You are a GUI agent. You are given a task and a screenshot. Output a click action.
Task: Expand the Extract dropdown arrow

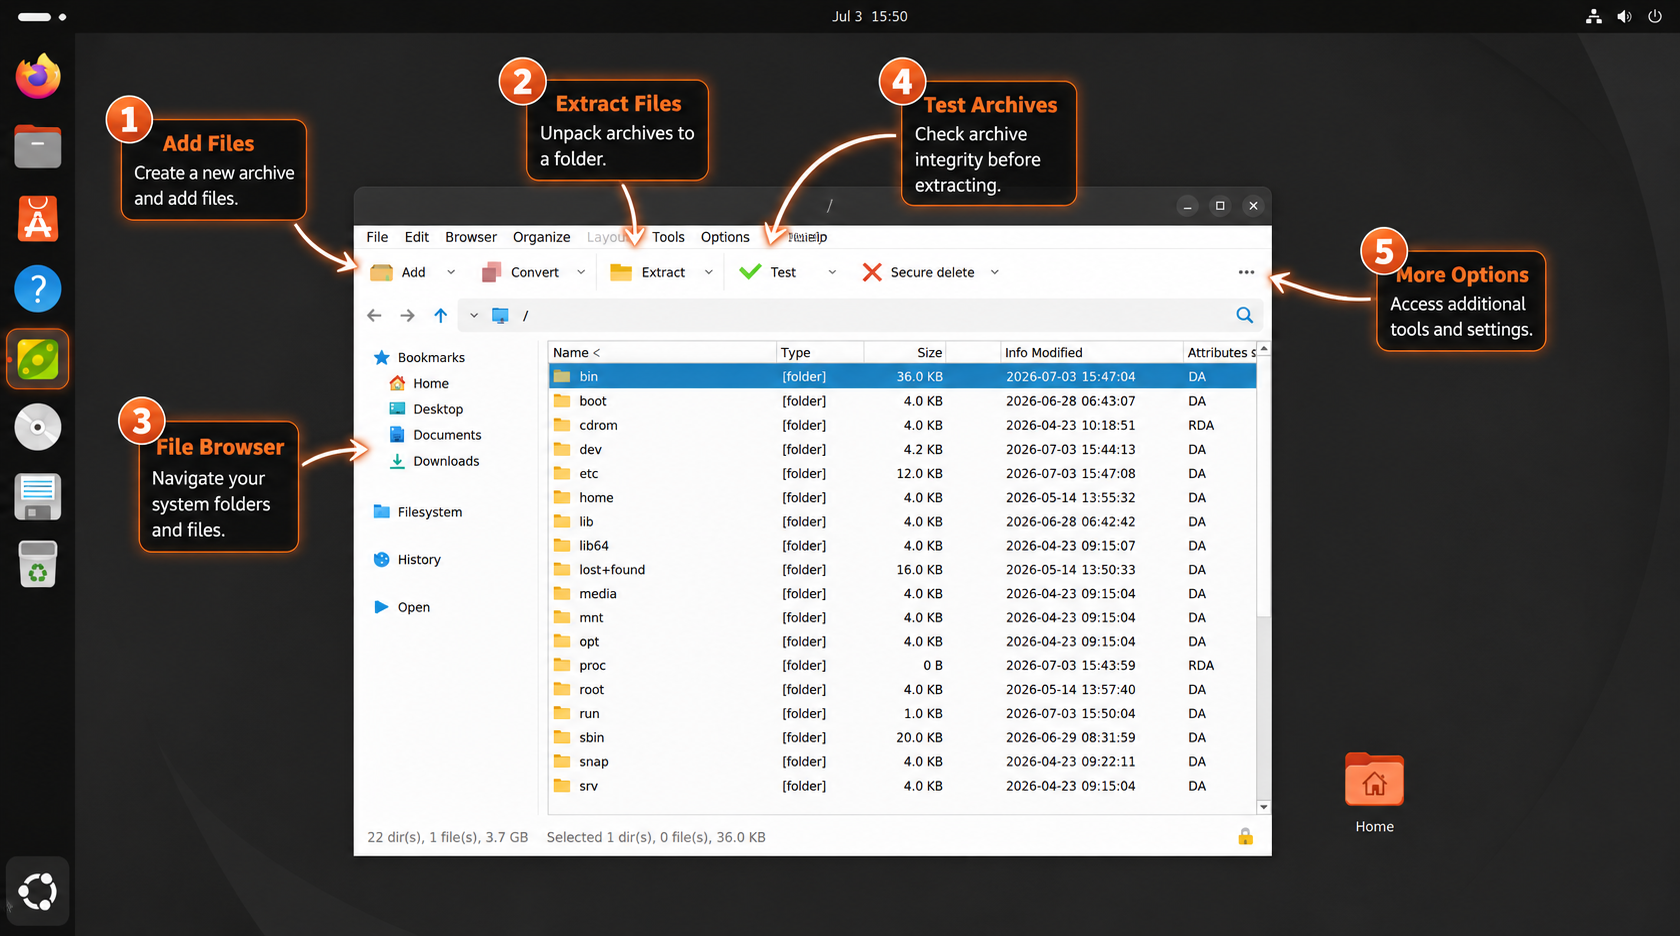click(x=709, y=272)
